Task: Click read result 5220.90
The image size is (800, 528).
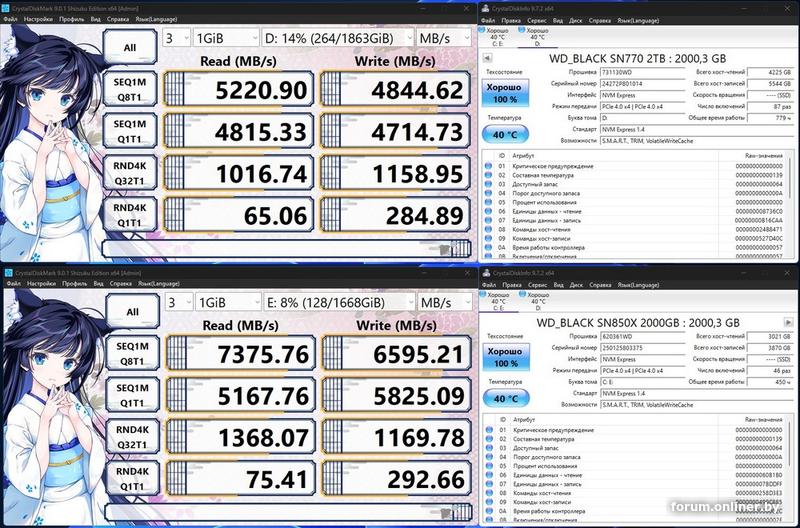Action: 238,89
